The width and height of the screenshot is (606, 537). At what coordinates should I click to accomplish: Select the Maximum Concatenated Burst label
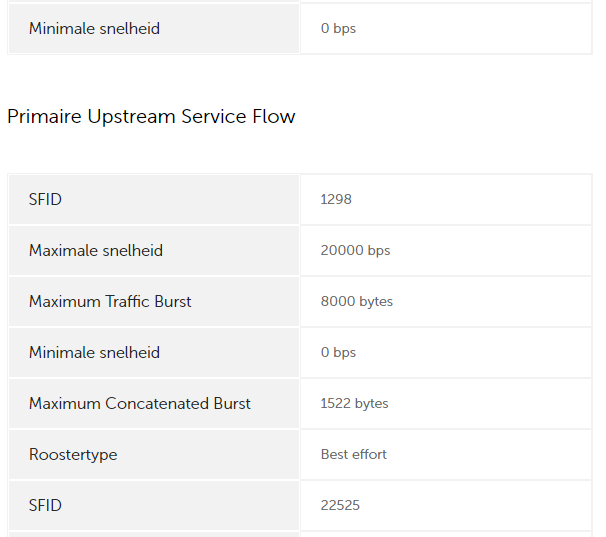[x=140, y=404]
